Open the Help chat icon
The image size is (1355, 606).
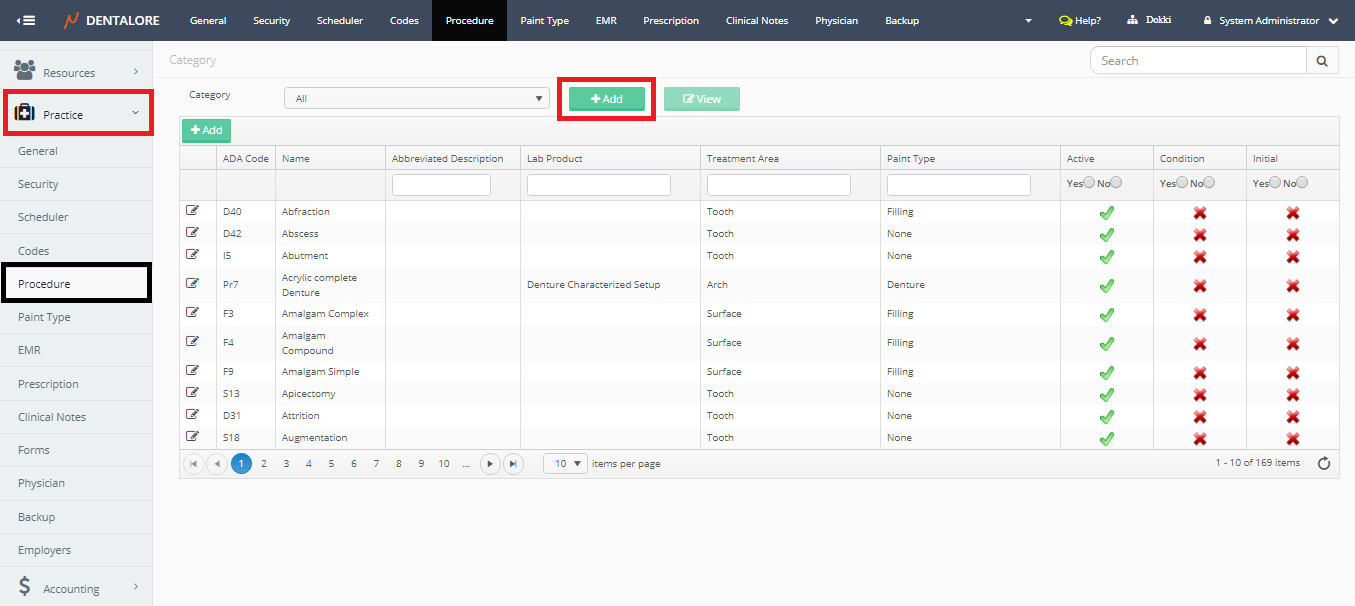click(x=1066, y=20)
